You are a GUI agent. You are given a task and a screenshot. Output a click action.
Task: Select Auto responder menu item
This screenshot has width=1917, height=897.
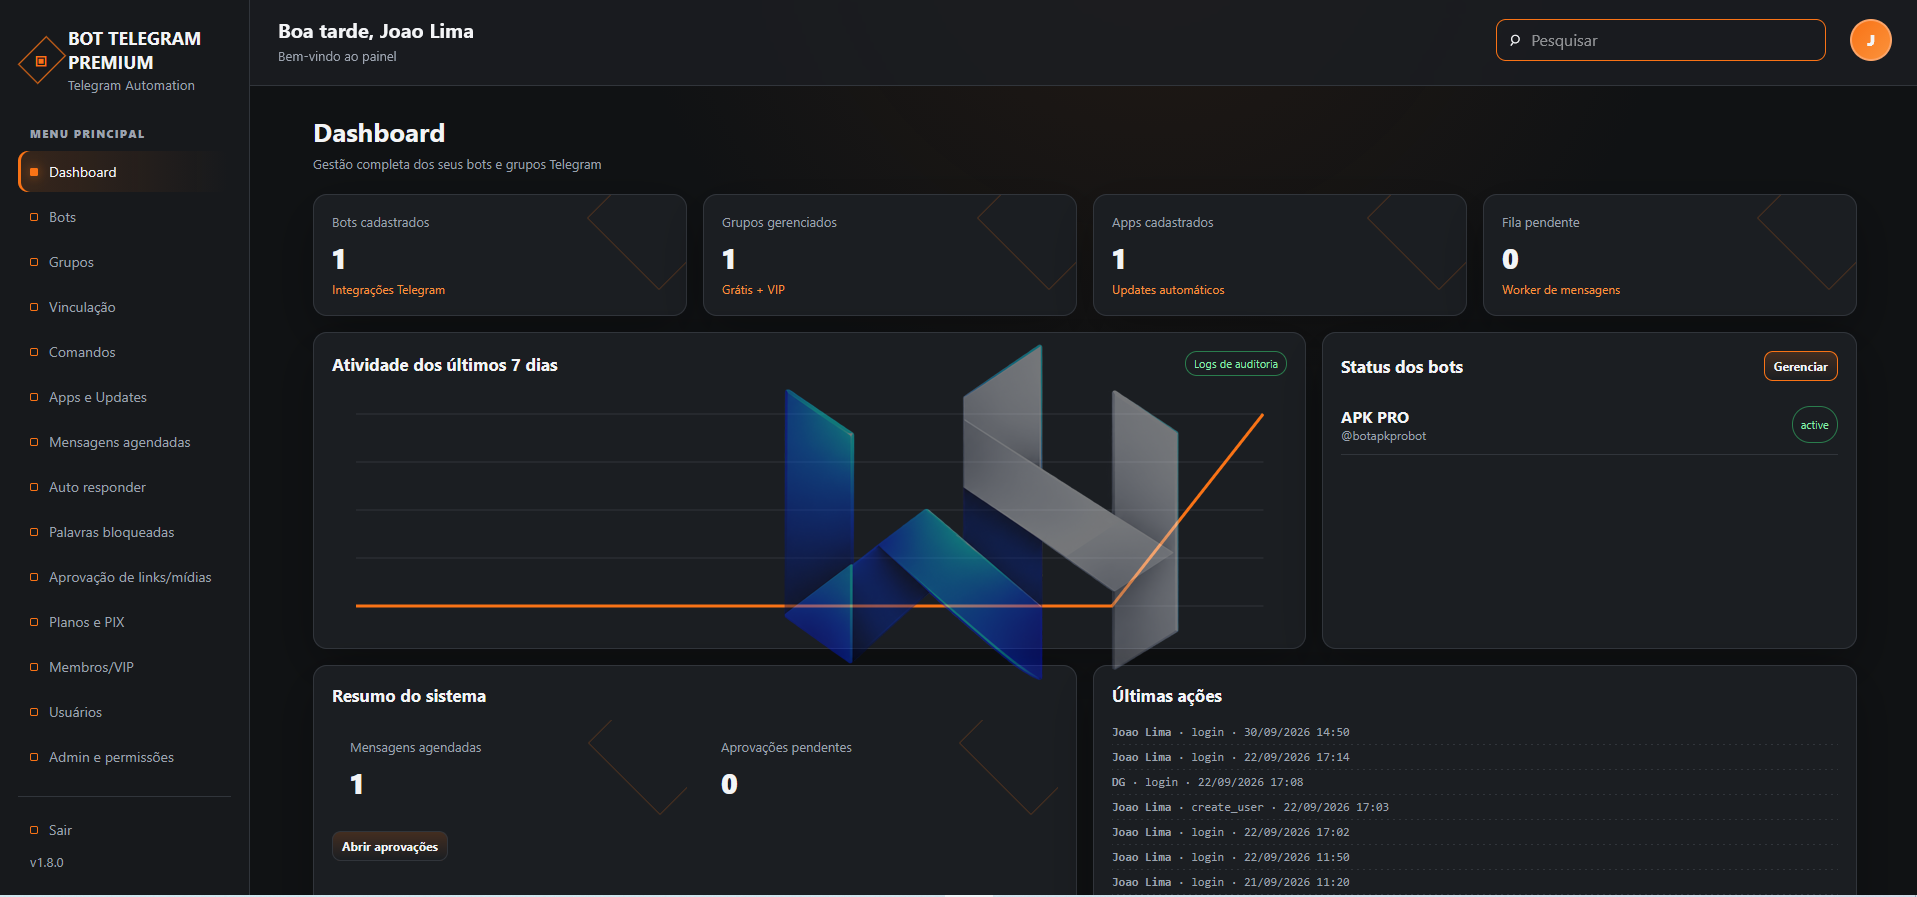coord(124,487)
